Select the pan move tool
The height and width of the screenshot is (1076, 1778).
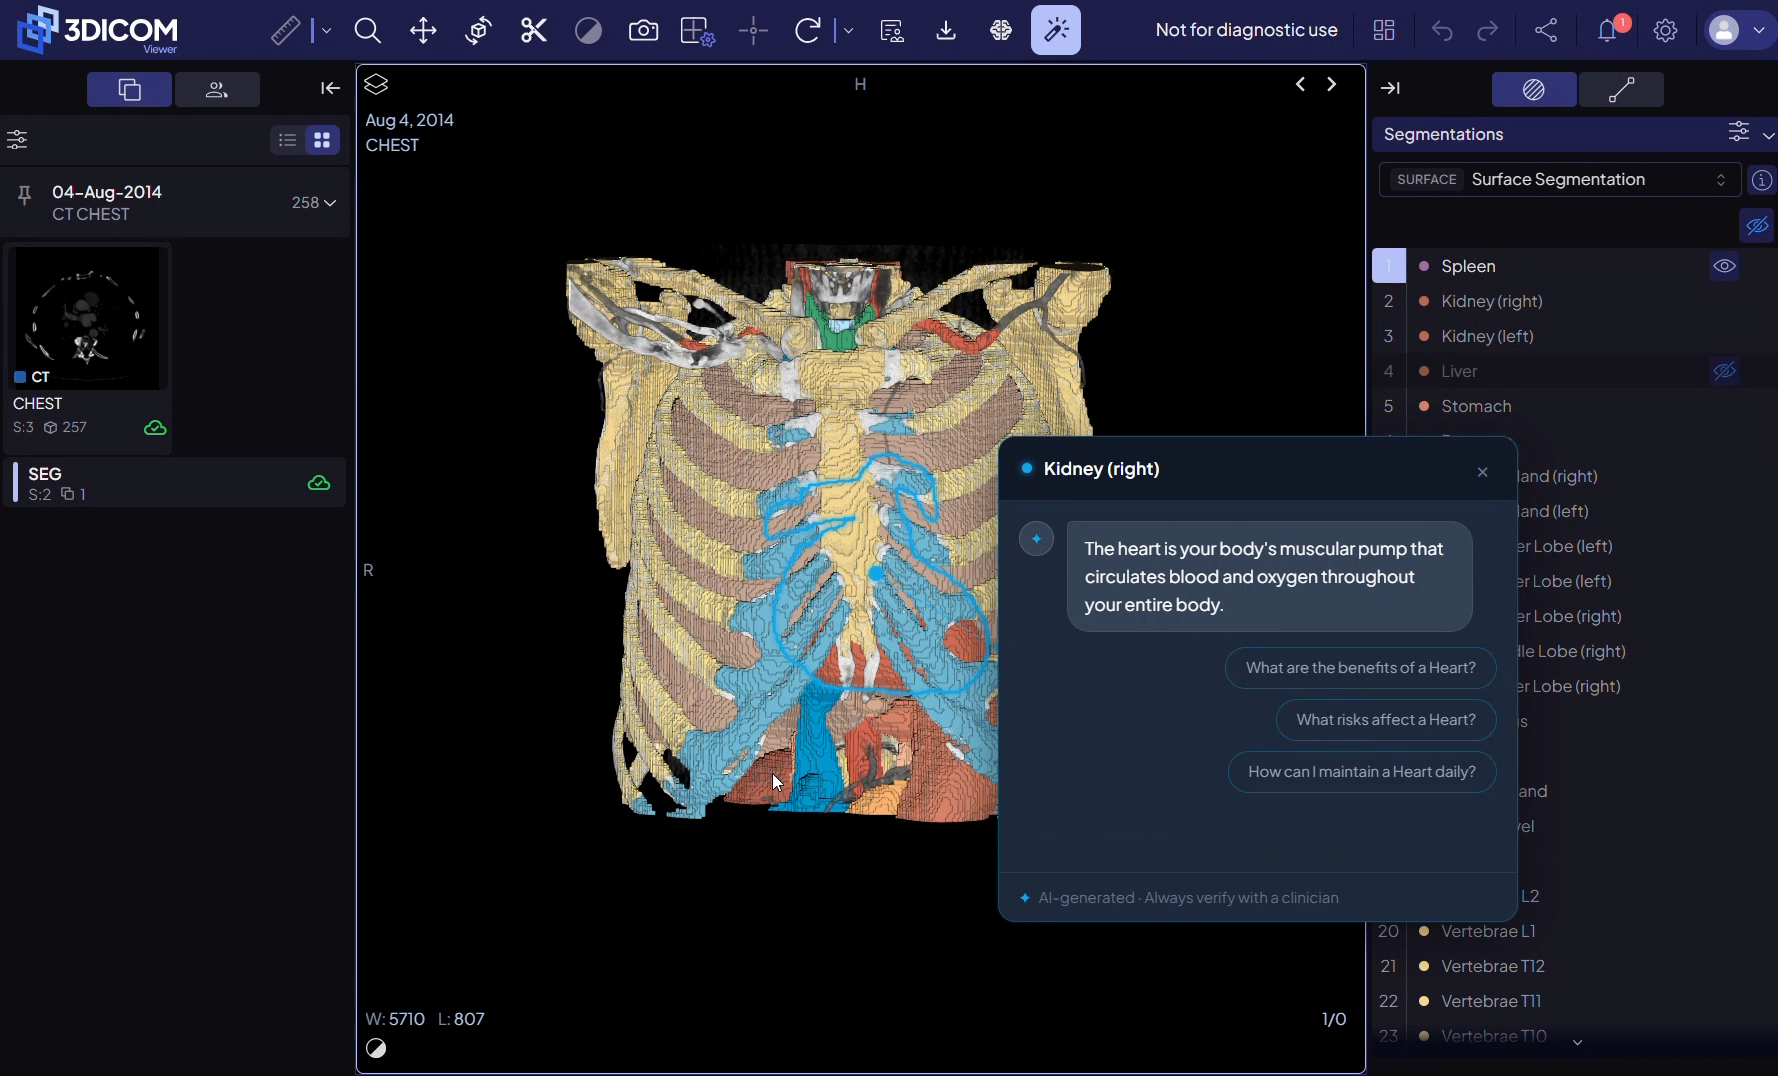423,31
